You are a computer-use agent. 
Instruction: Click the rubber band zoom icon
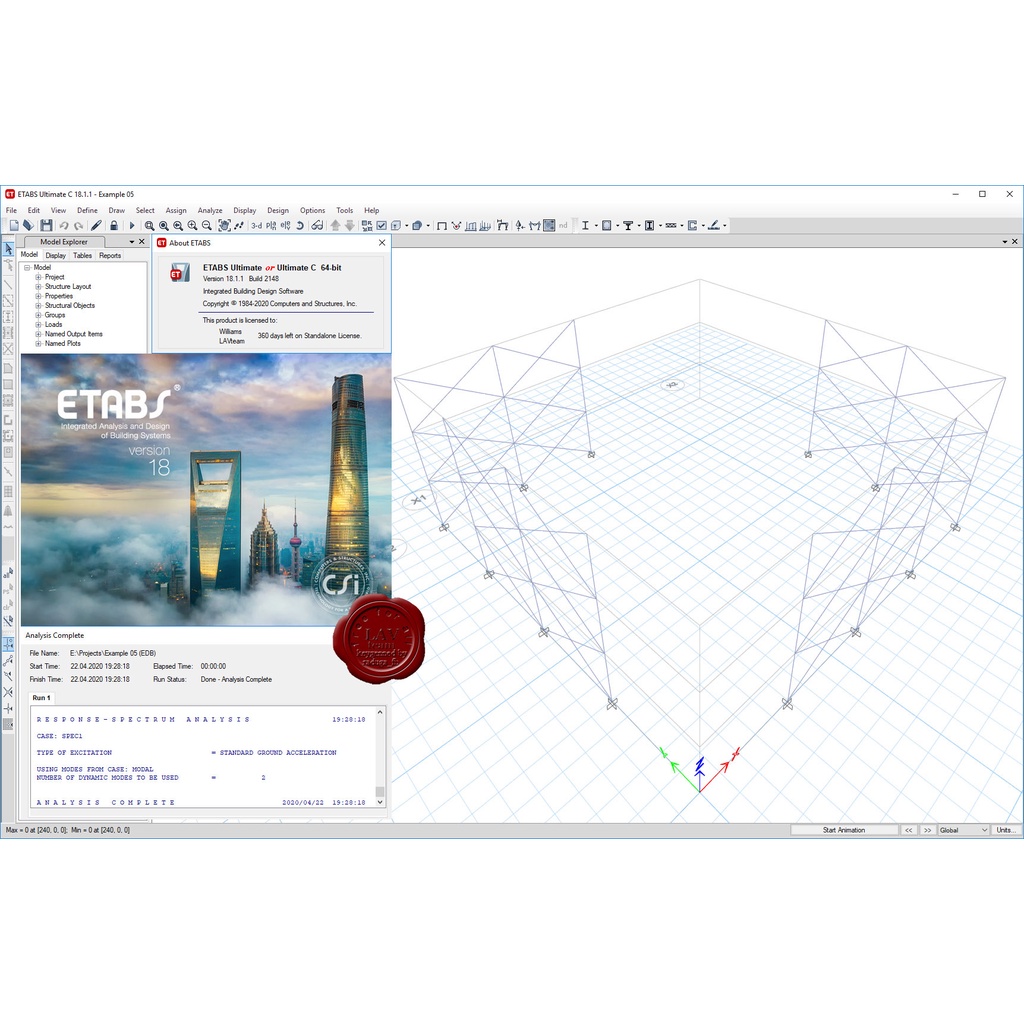point(149,226)
